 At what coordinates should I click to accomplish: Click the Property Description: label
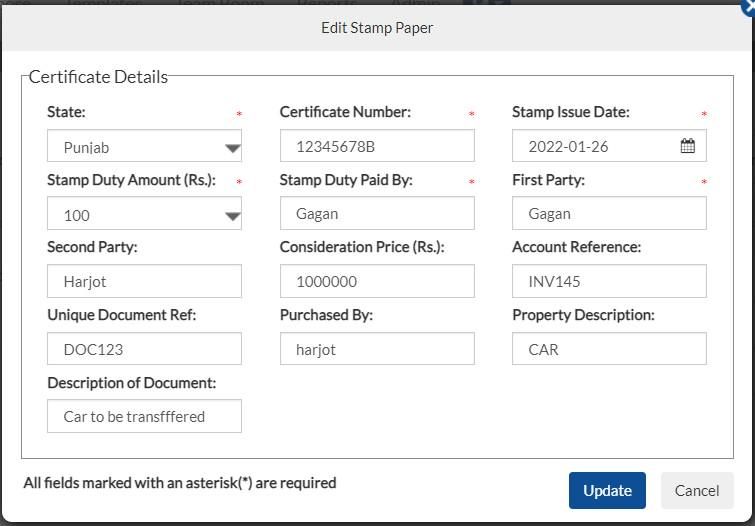coord(583,315)
